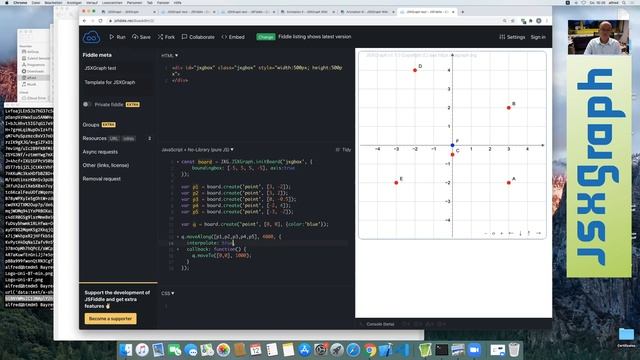Save the fiddle
Screen dimensions: 640x360
(141, 37)
